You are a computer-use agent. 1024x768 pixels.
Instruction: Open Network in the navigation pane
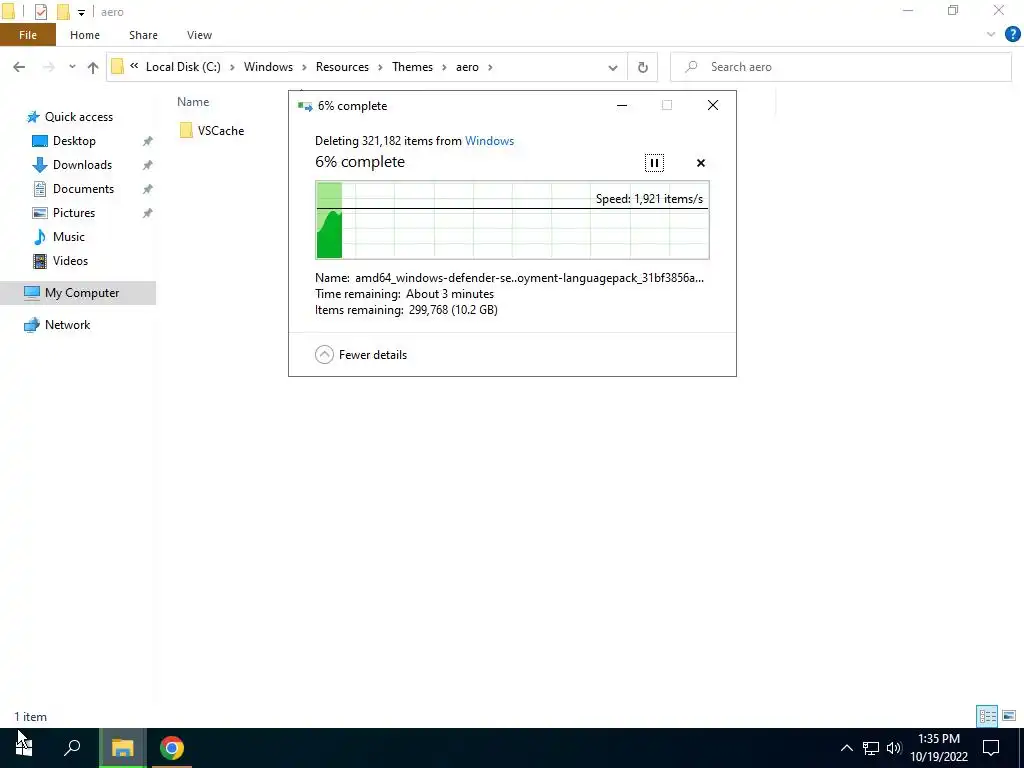click(x=67, y=325)
